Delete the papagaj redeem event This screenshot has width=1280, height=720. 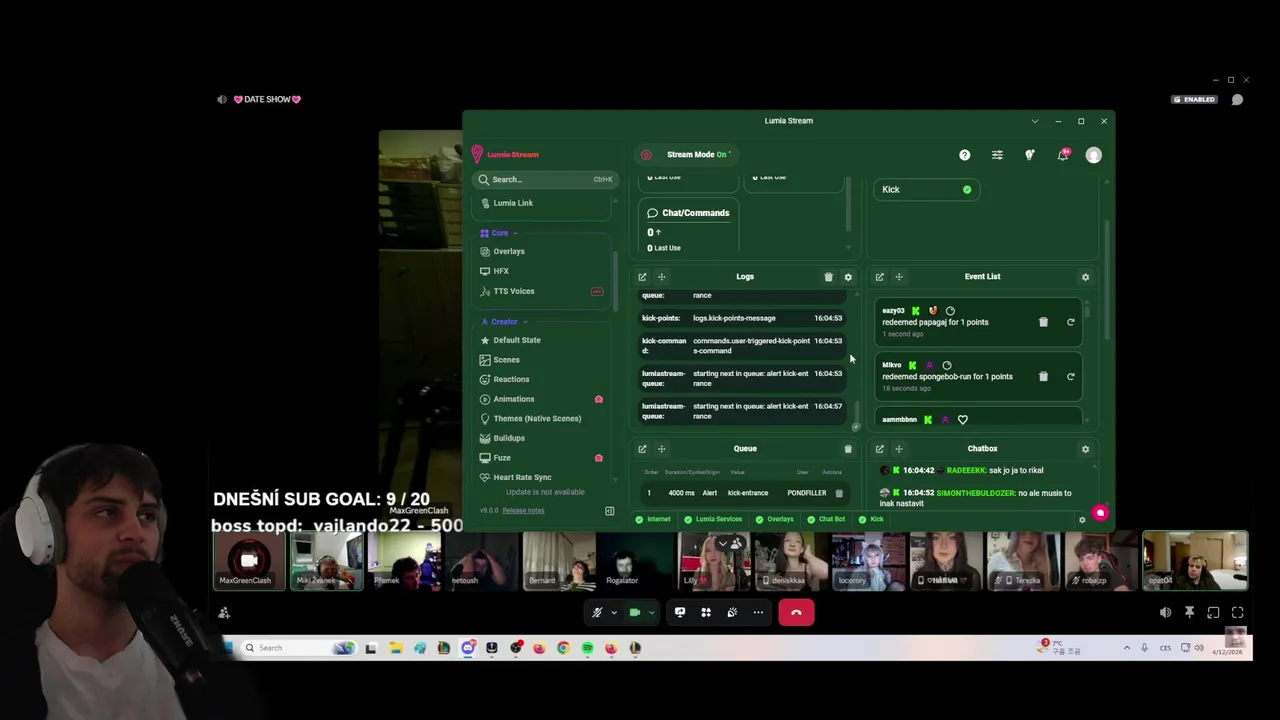1043,322
